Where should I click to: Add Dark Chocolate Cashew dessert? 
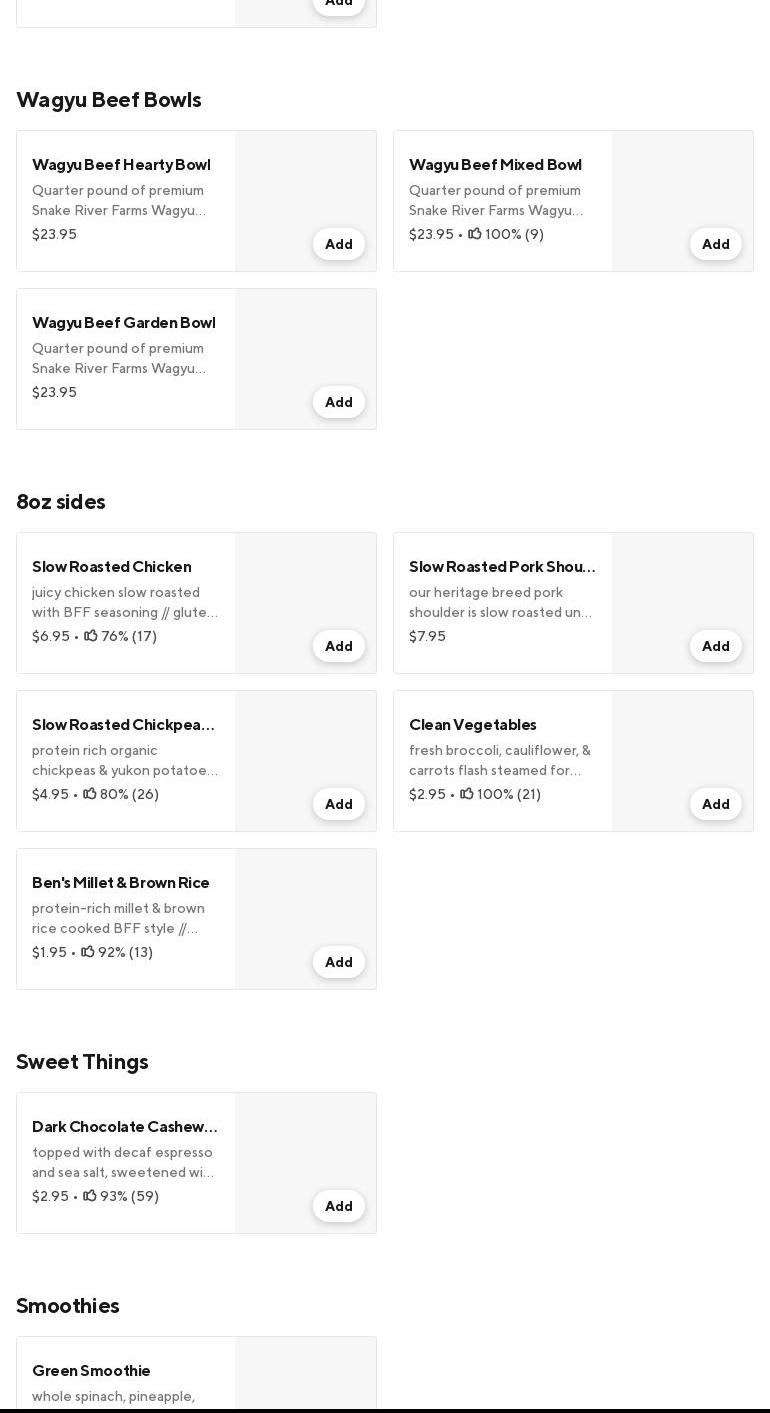pos(338,1206)
